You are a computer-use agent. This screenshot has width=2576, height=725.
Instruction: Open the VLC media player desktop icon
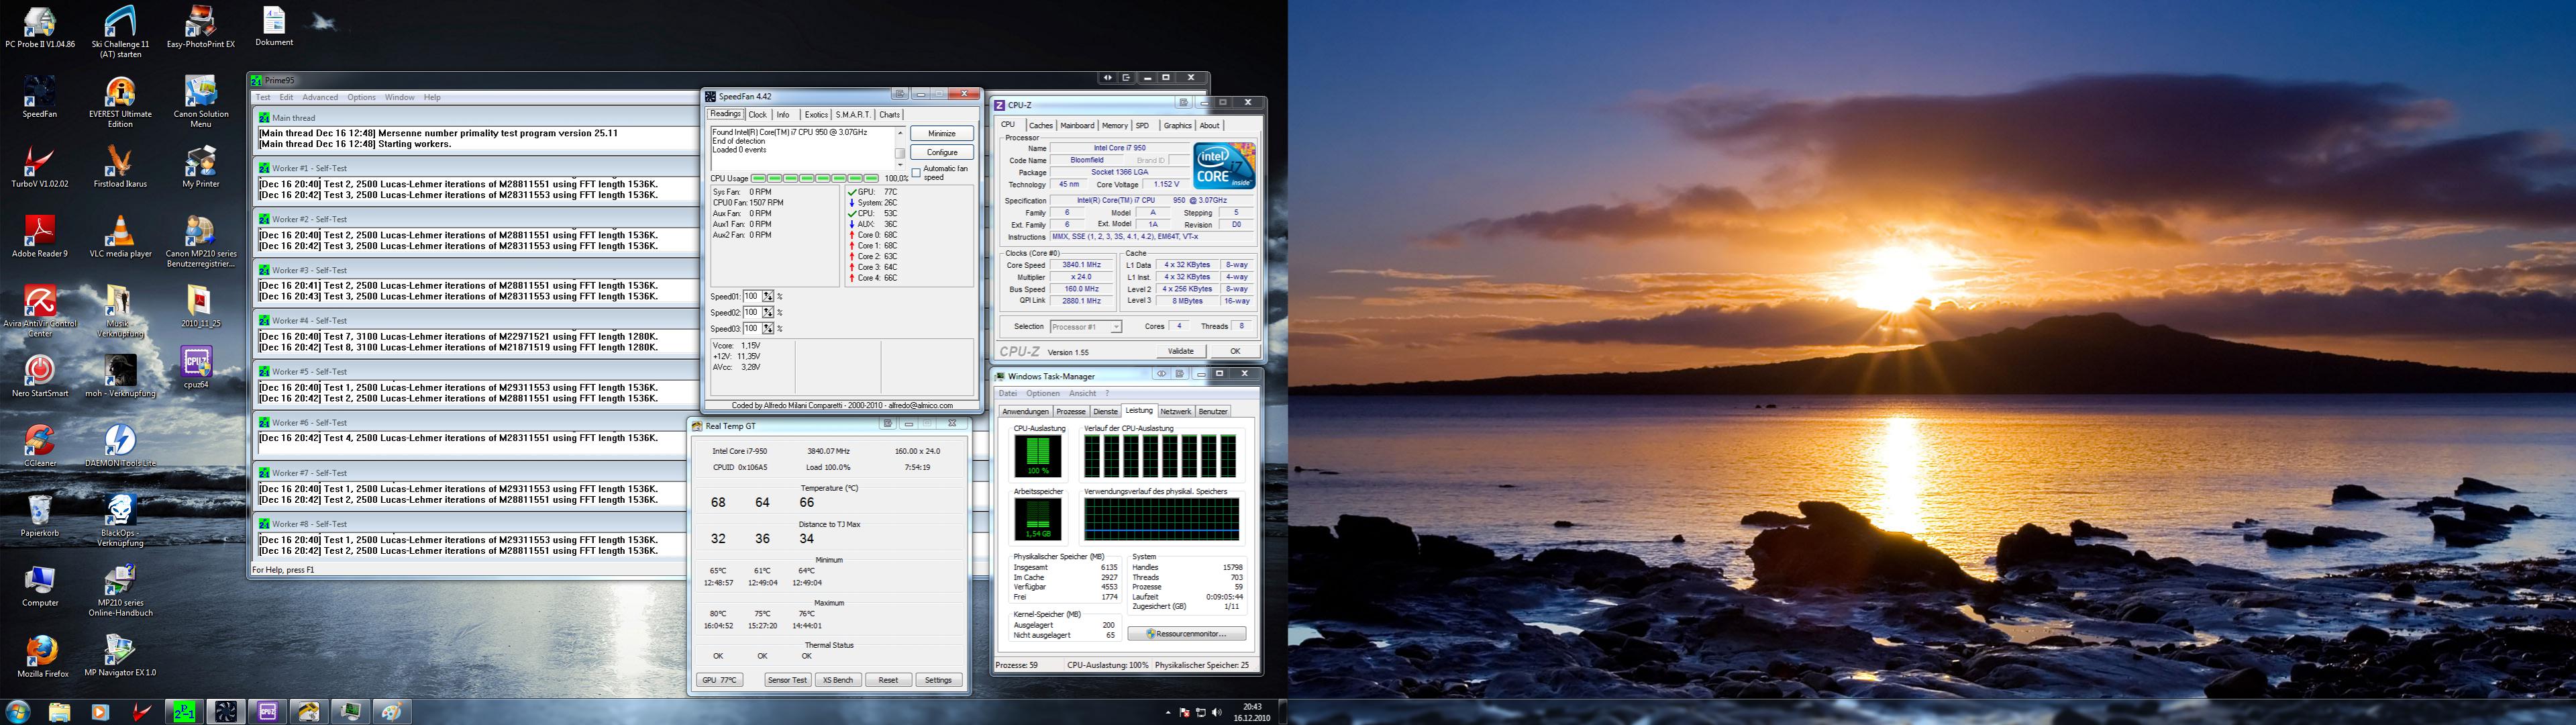[x=120, y=232]
